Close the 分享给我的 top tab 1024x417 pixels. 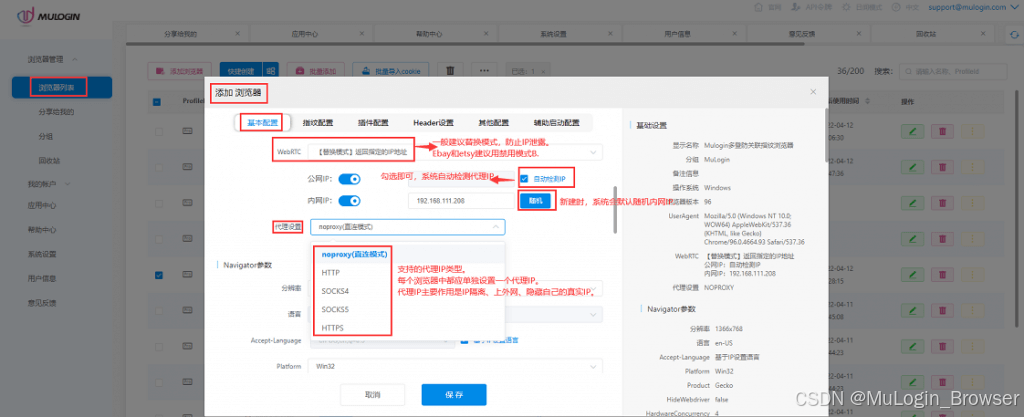[x=237, y=33]
